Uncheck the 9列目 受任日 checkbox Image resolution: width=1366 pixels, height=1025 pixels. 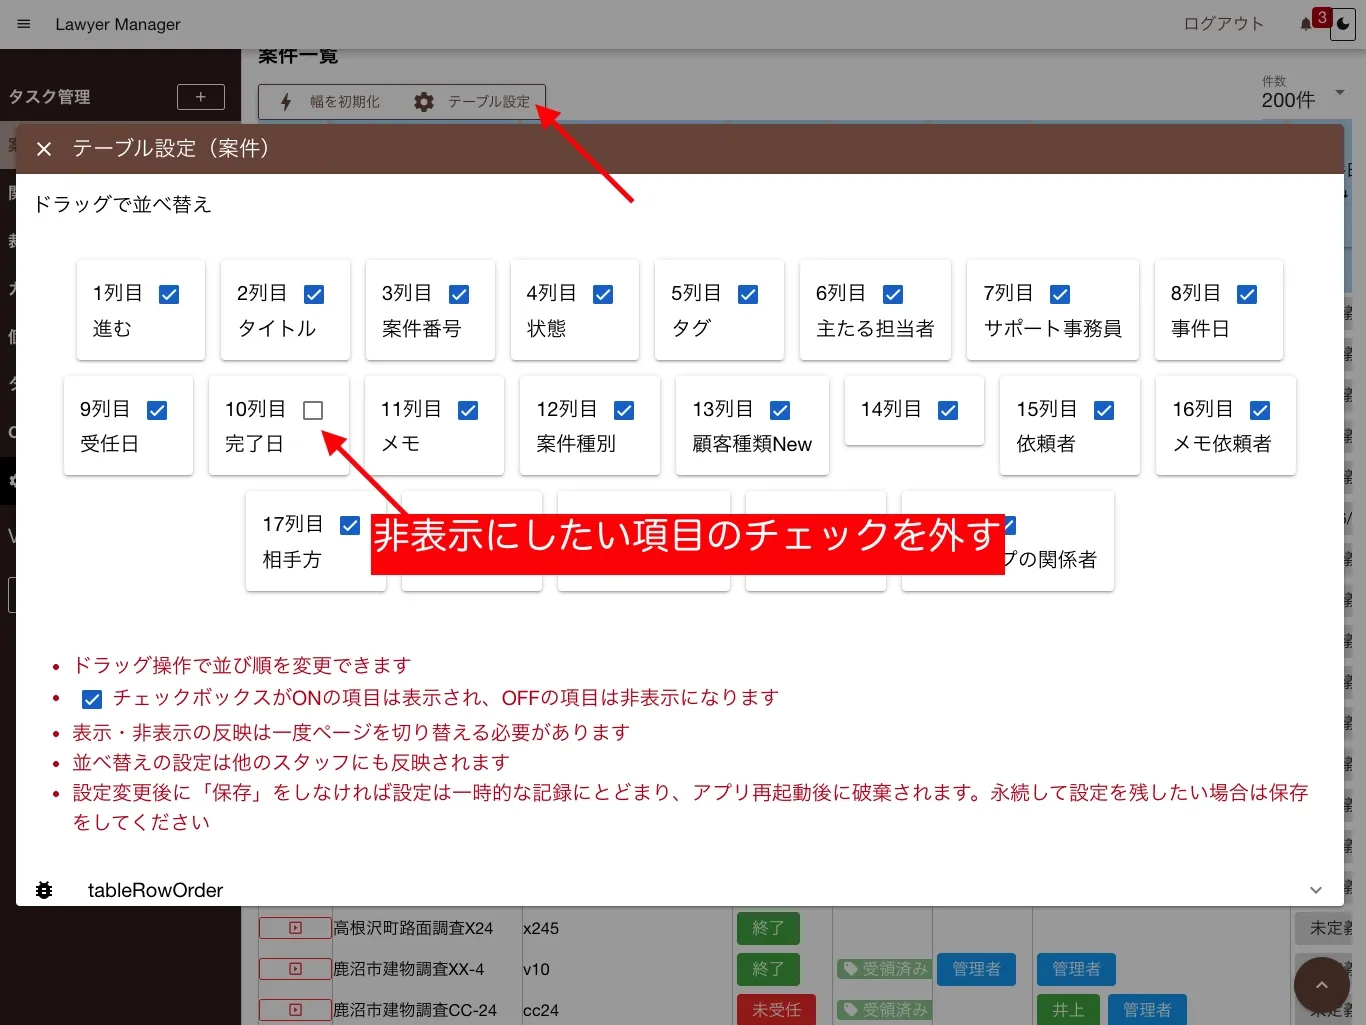(x=157, y=410)
